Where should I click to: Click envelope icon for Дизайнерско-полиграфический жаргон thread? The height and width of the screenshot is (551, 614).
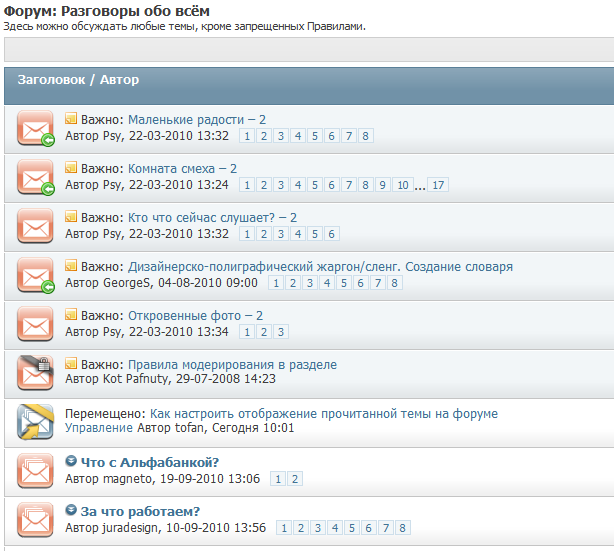click(x=35, y=275)
